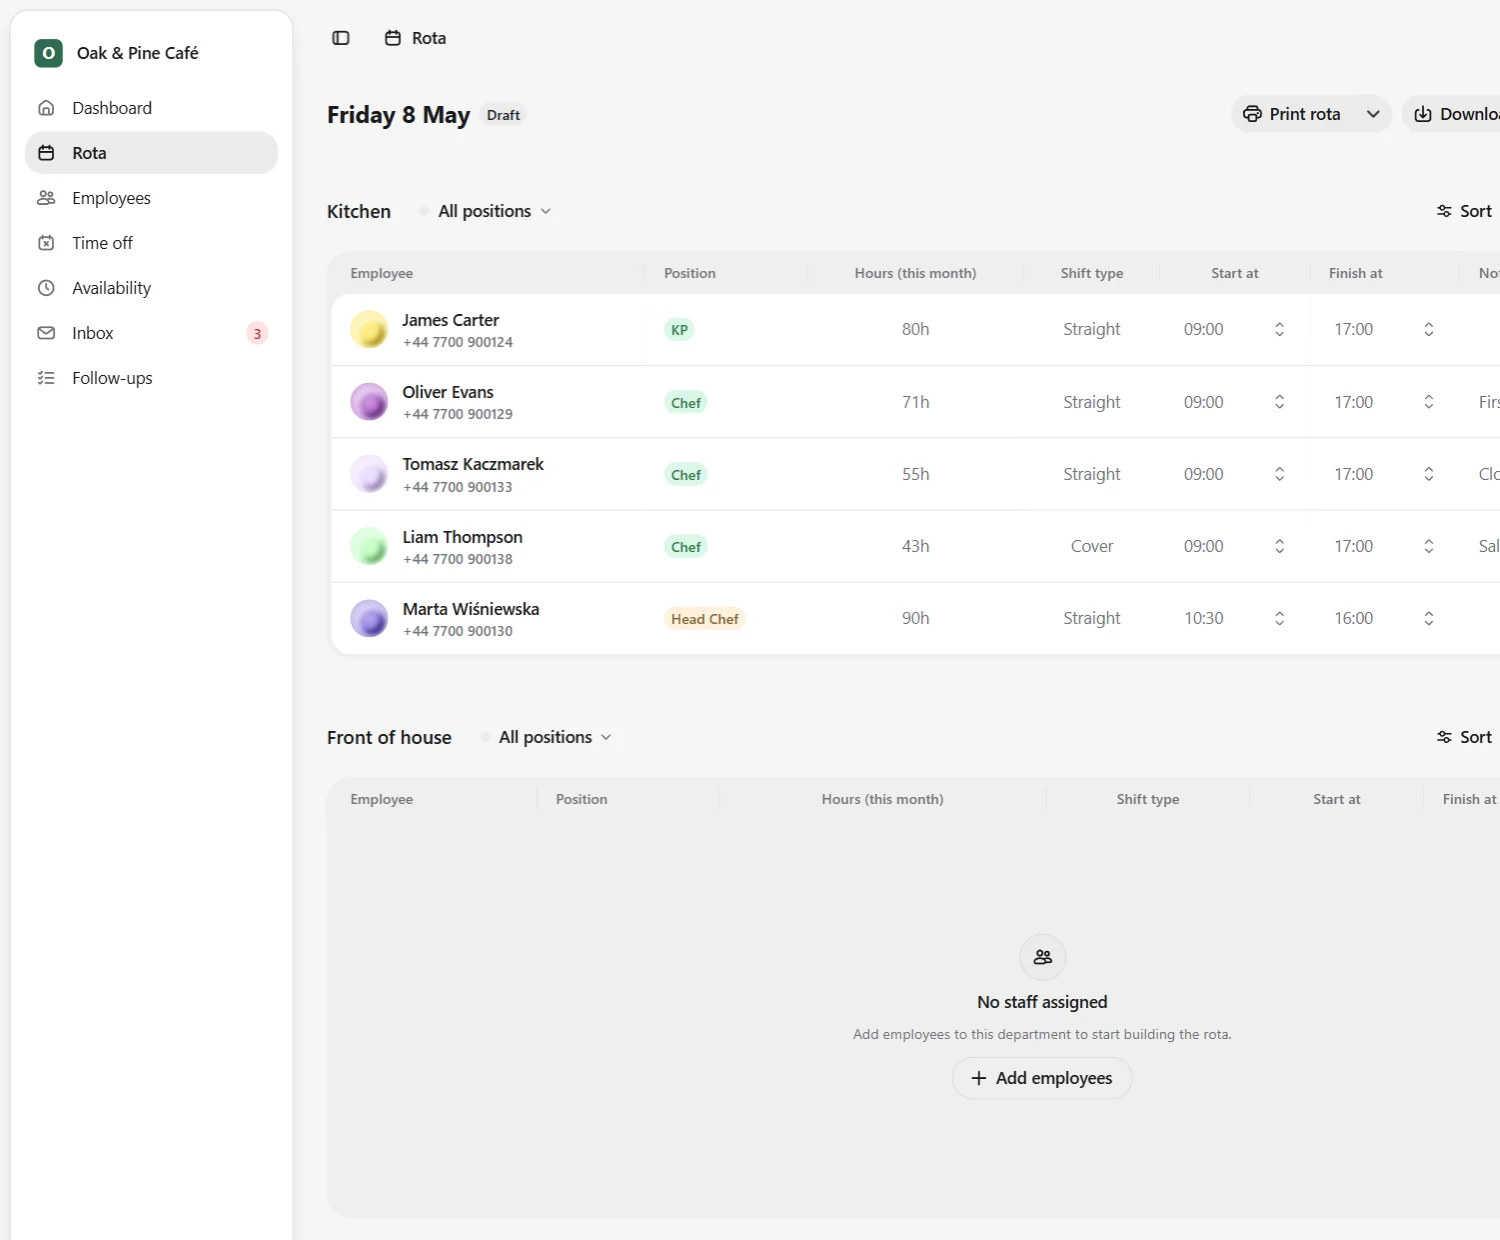Adjust Oliver Evans finish time stepper
The height and width of the screenshot is (1240, 1500).
click(x=1429, y=402)
